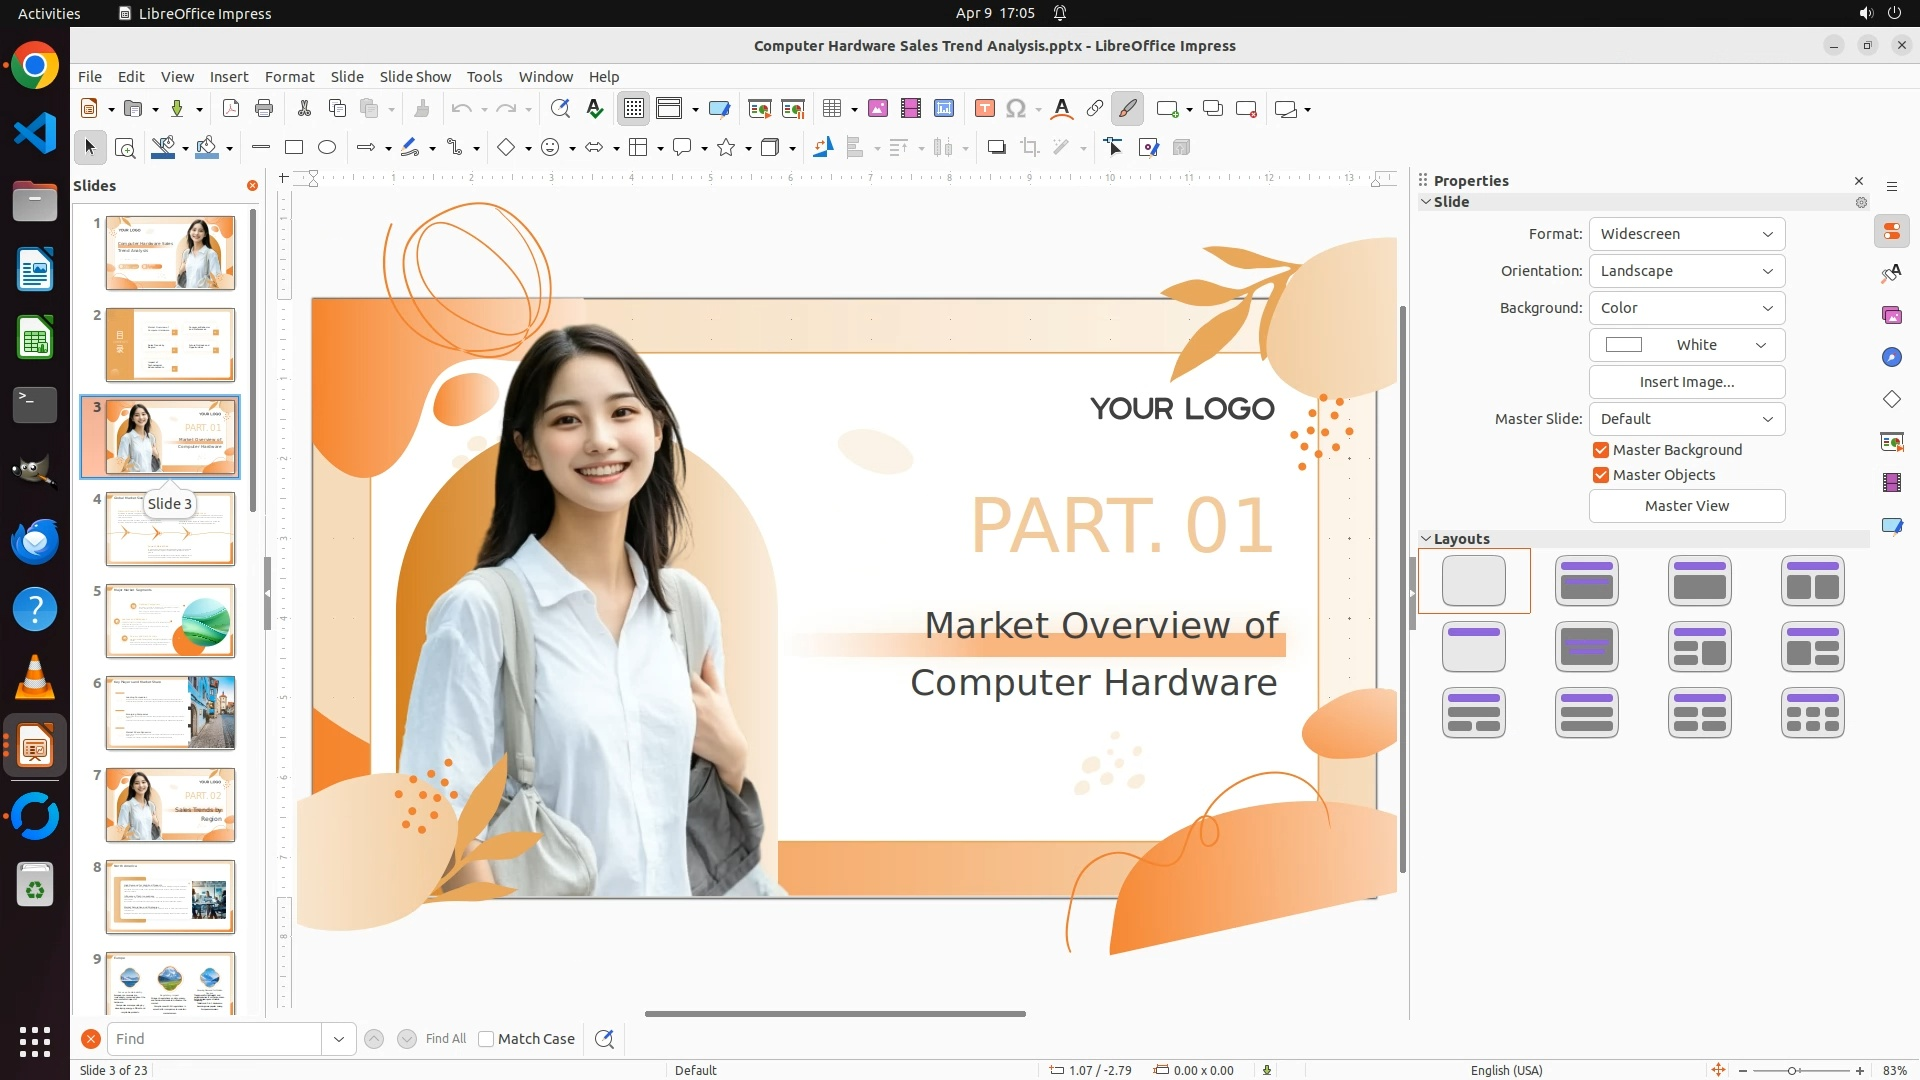Viewport: 1920px width, 1080px height.
Task: Uncheck the Master Background checkbox
Action: tap(1601, 450)
